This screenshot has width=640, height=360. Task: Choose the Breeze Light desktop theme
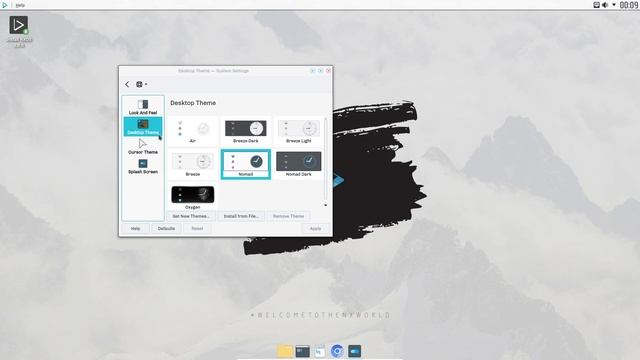(299, 131)
